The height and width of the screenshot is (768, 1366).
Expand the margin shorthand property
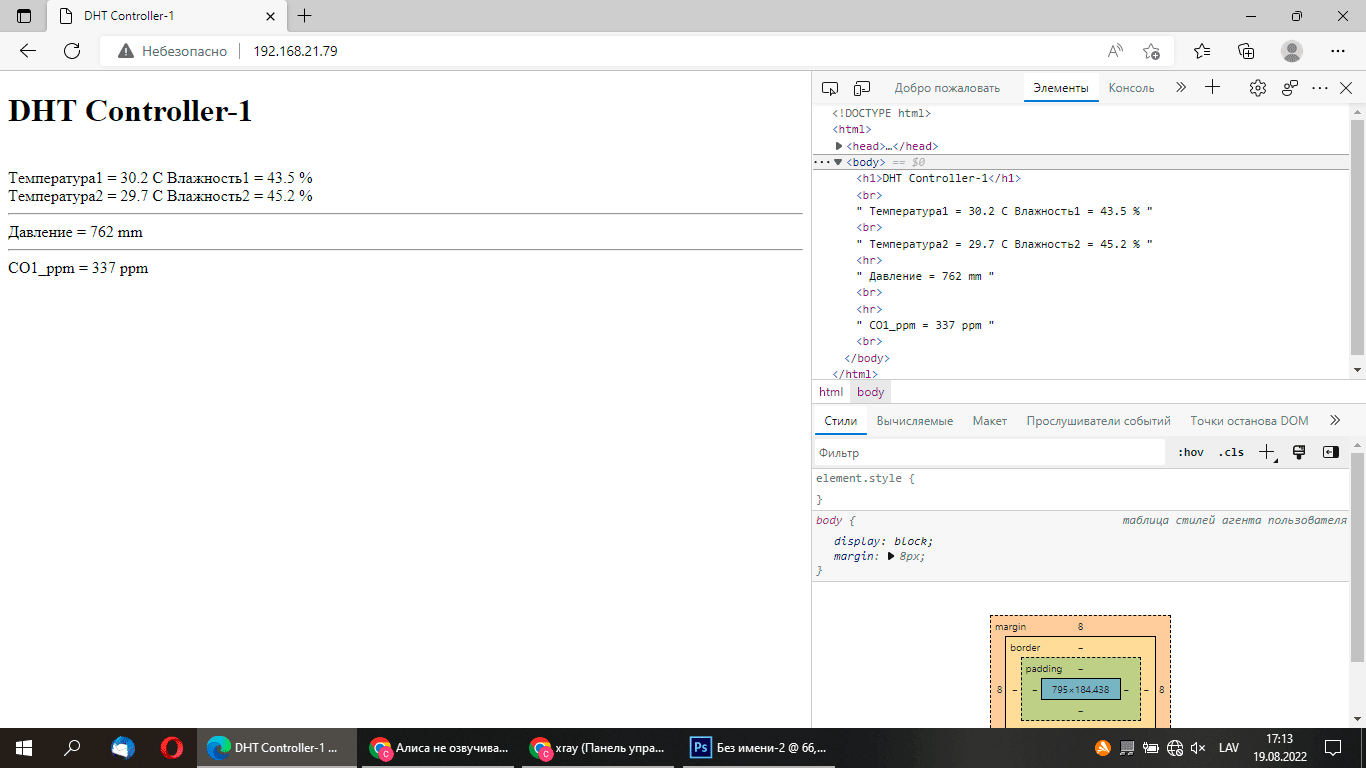[x=890, y=556]
